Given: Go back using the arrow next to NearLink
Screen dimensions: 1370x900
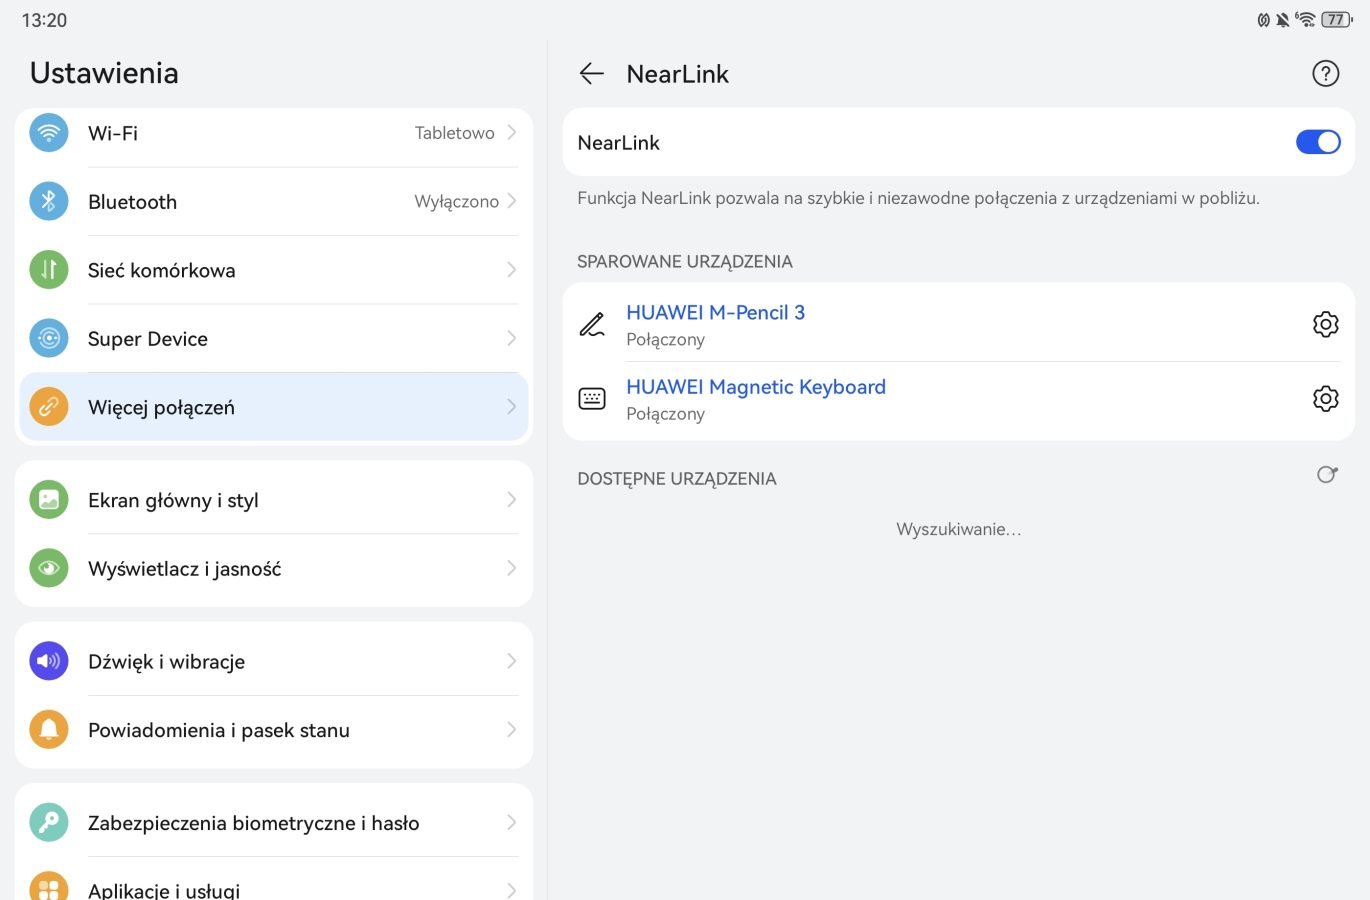Looking at the screenshot, I should click(x=592, y=73).
